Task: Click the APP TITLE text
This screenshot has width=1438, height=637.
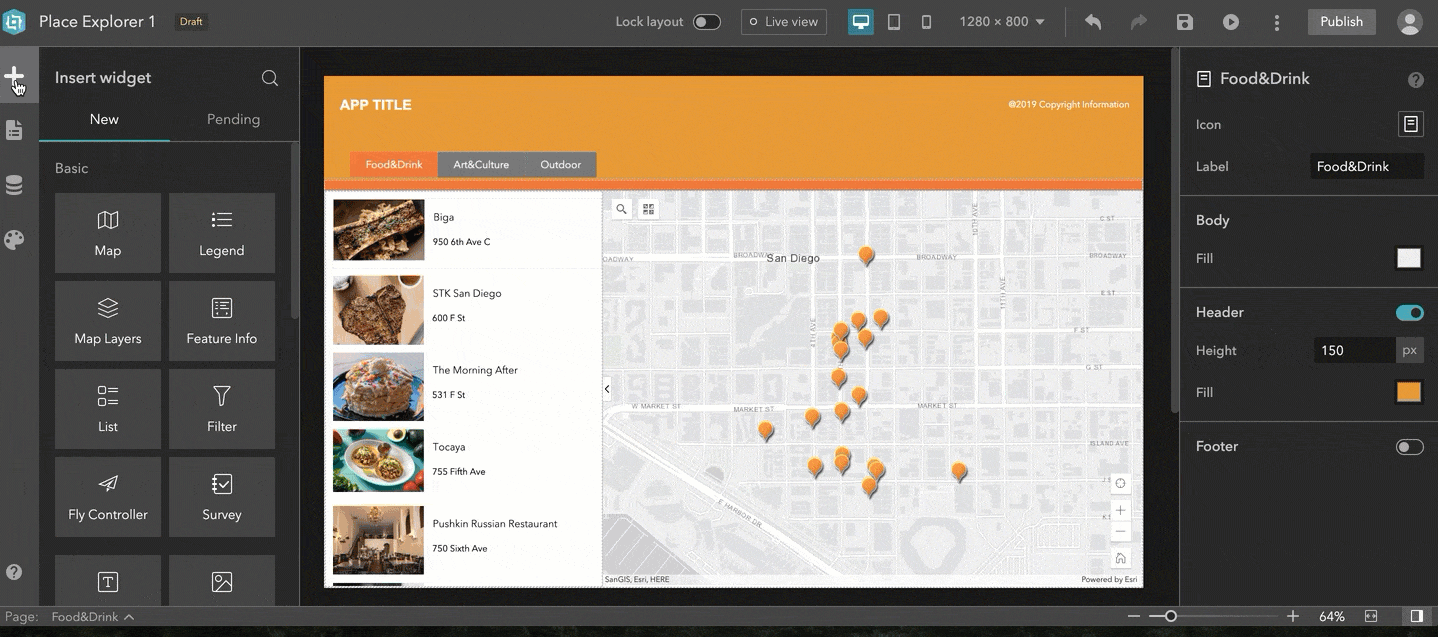Action: pos(375,105)
